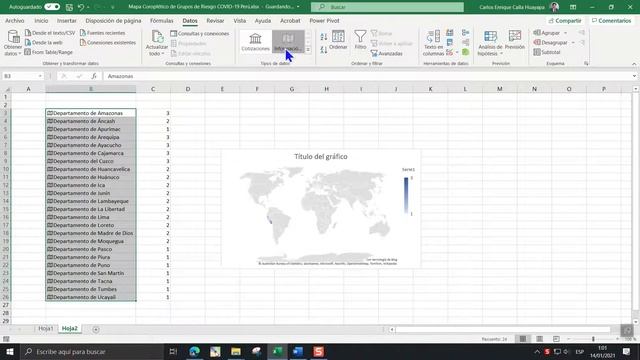
Task: Click the Obtener datos button
Action: click(13, 43)
